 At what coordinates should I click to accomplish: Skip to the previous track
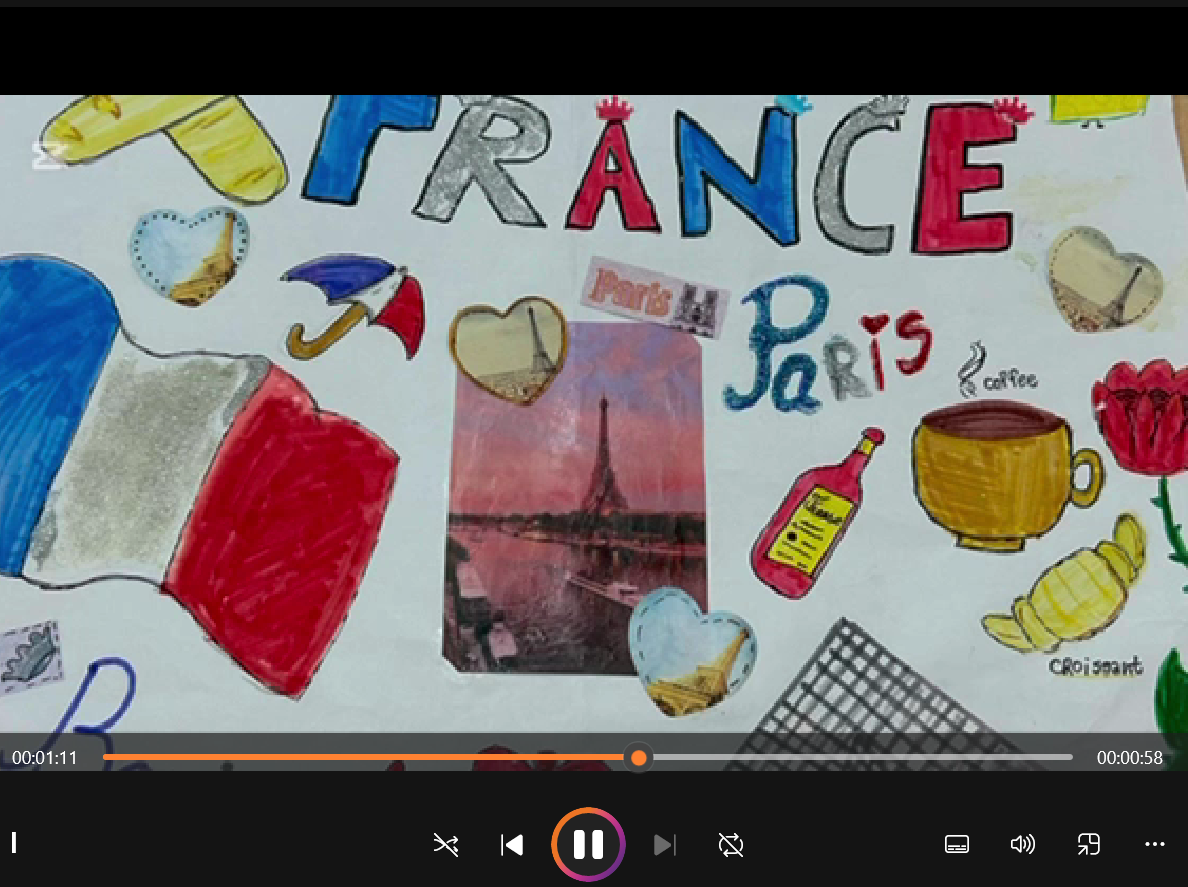pos(512,846)
